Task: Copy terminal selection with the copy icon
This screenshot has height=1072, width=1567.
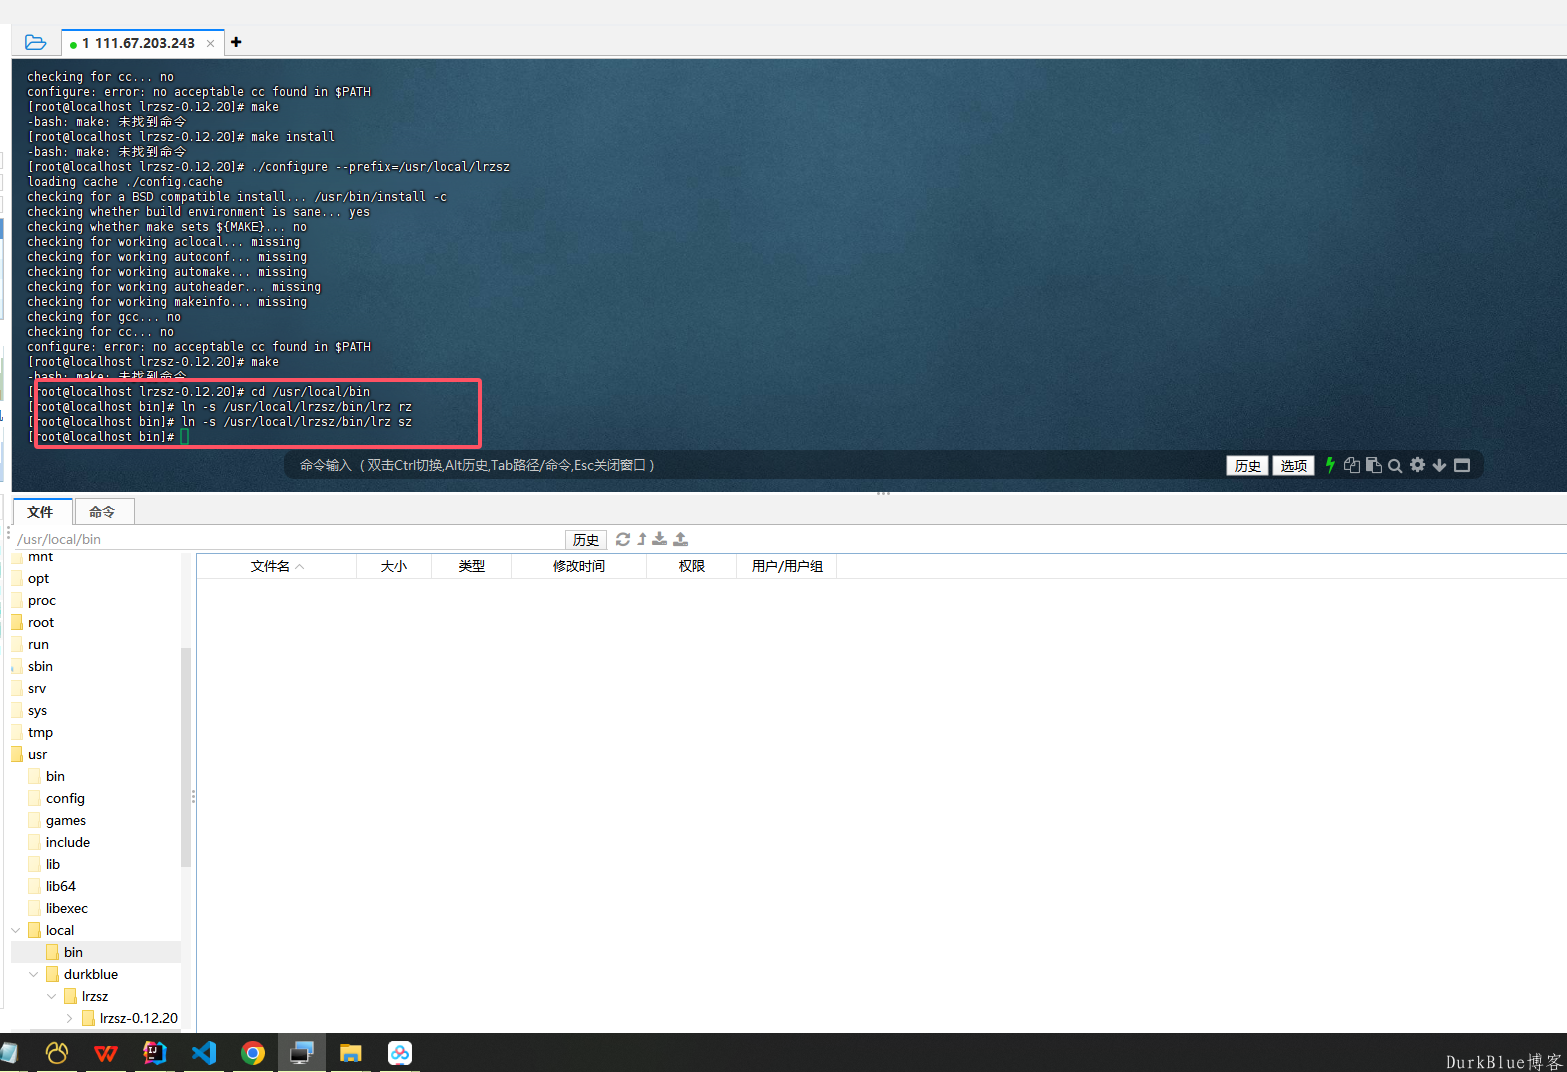Action: [x=1352, y=465]
